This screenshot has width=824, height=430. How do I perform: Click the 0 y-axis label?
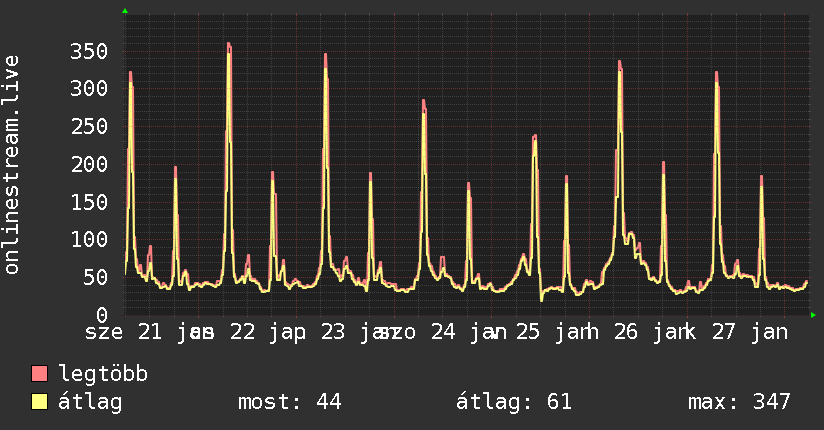[x=101, y=315]
